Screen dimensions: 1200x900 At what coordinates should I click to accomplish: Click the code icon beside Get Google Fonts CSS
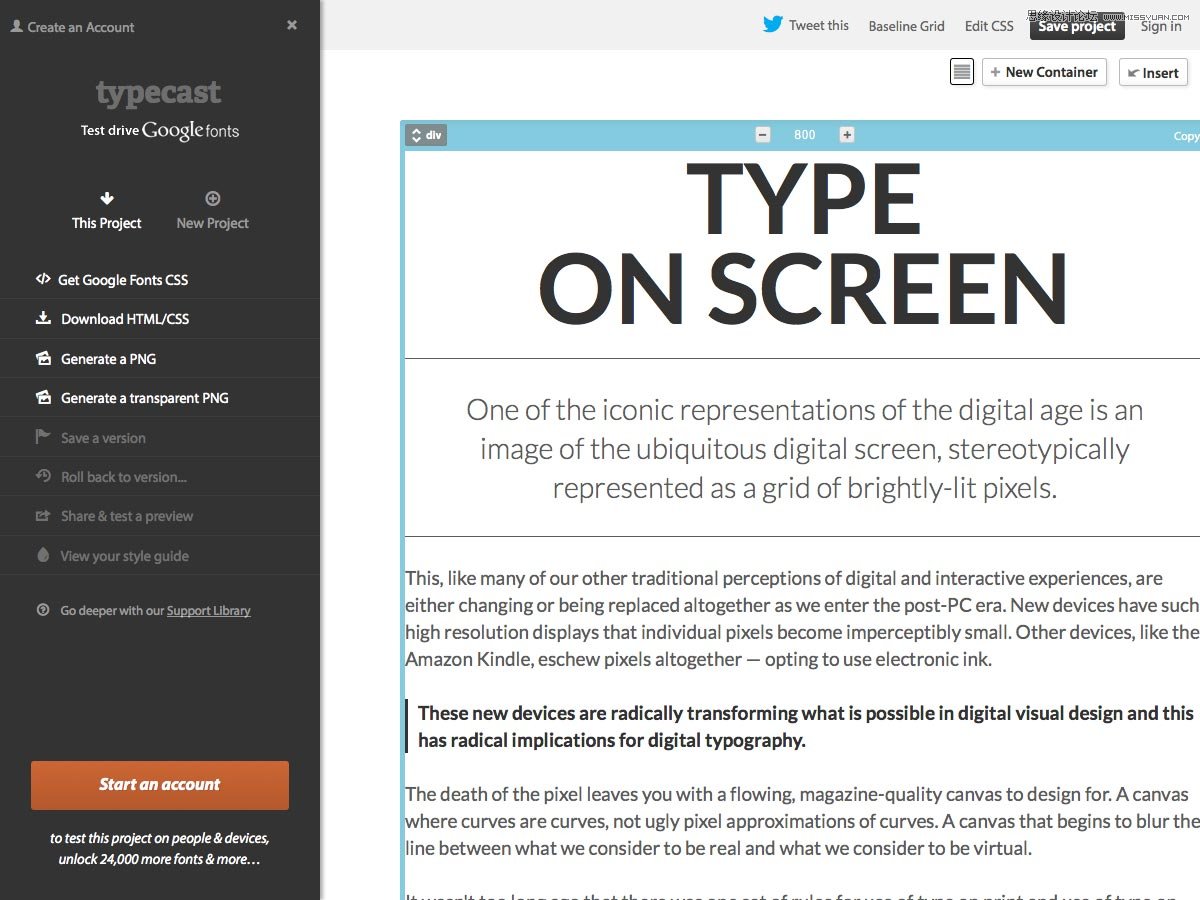point(42,279)
